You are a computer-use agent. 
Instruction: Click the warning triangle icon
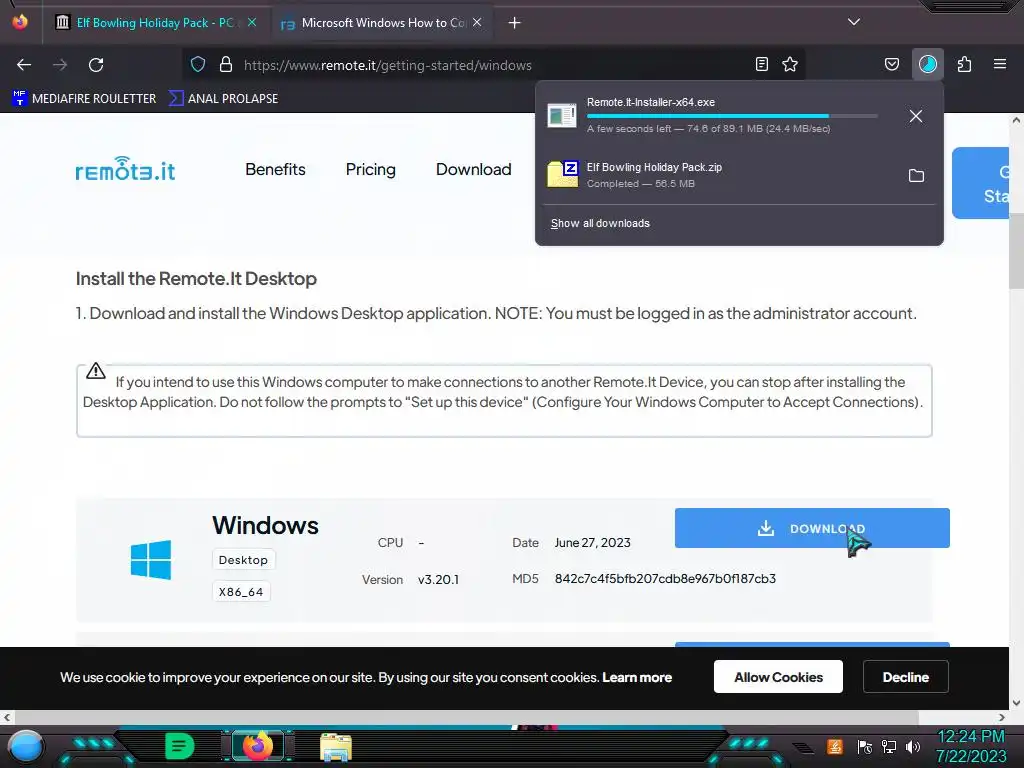point(96,371)
